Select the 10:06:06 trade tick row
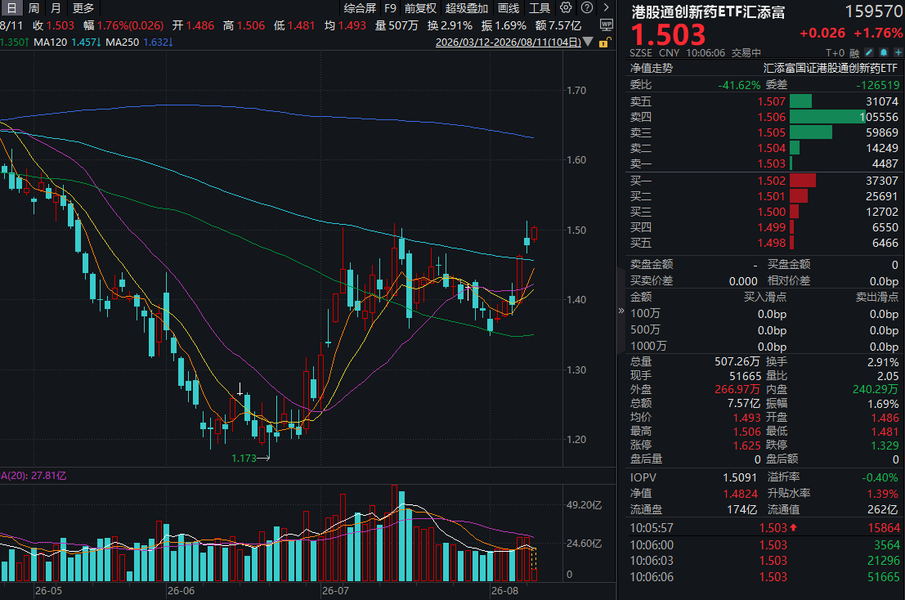 pyautogui.click(x=765, y=577)
